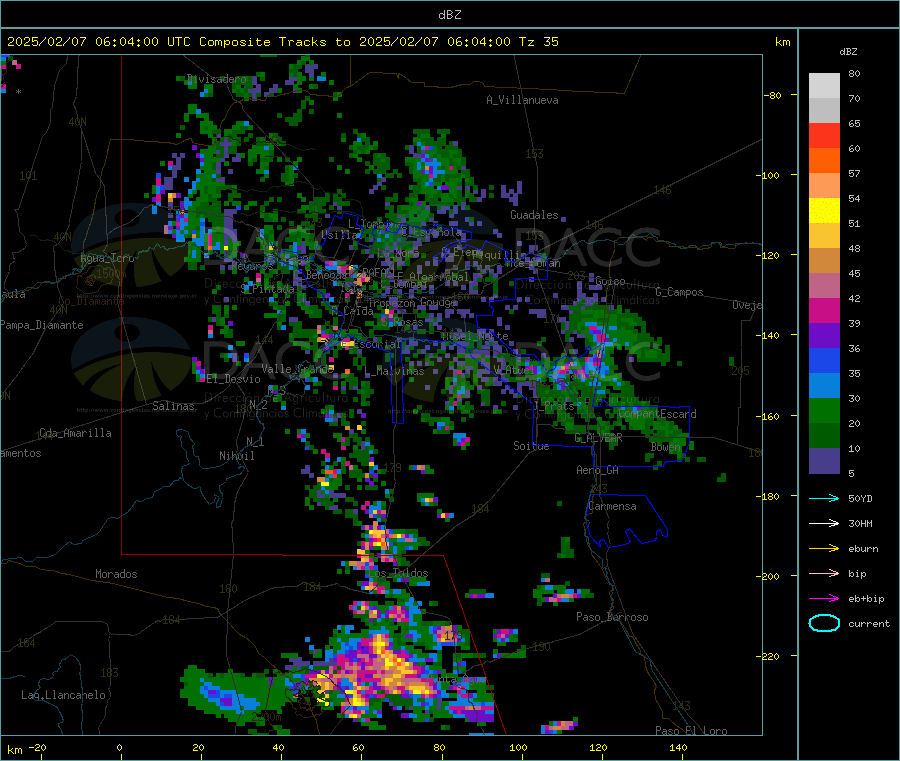This screenshot has height=761, width=900.
Task: Click the white 80 dBZ color swatch
Action: tap(824, 86)
